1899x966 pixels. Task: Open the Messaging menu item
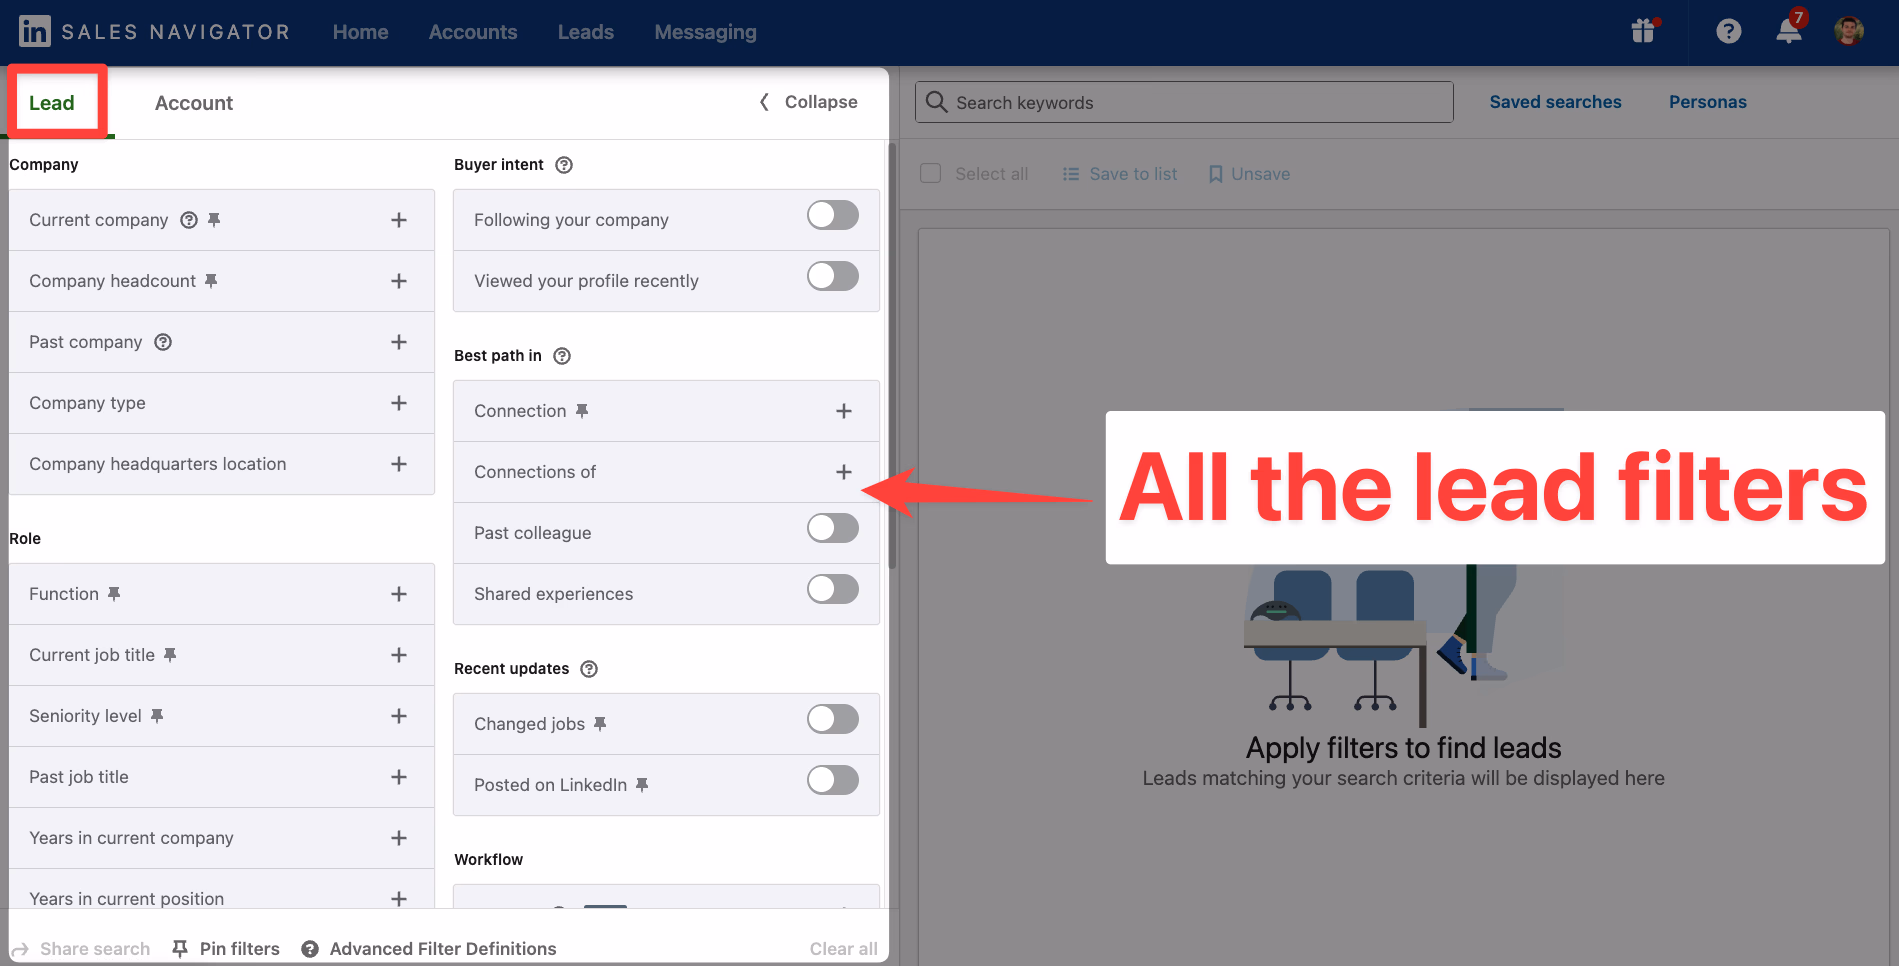tap(705, 32)
